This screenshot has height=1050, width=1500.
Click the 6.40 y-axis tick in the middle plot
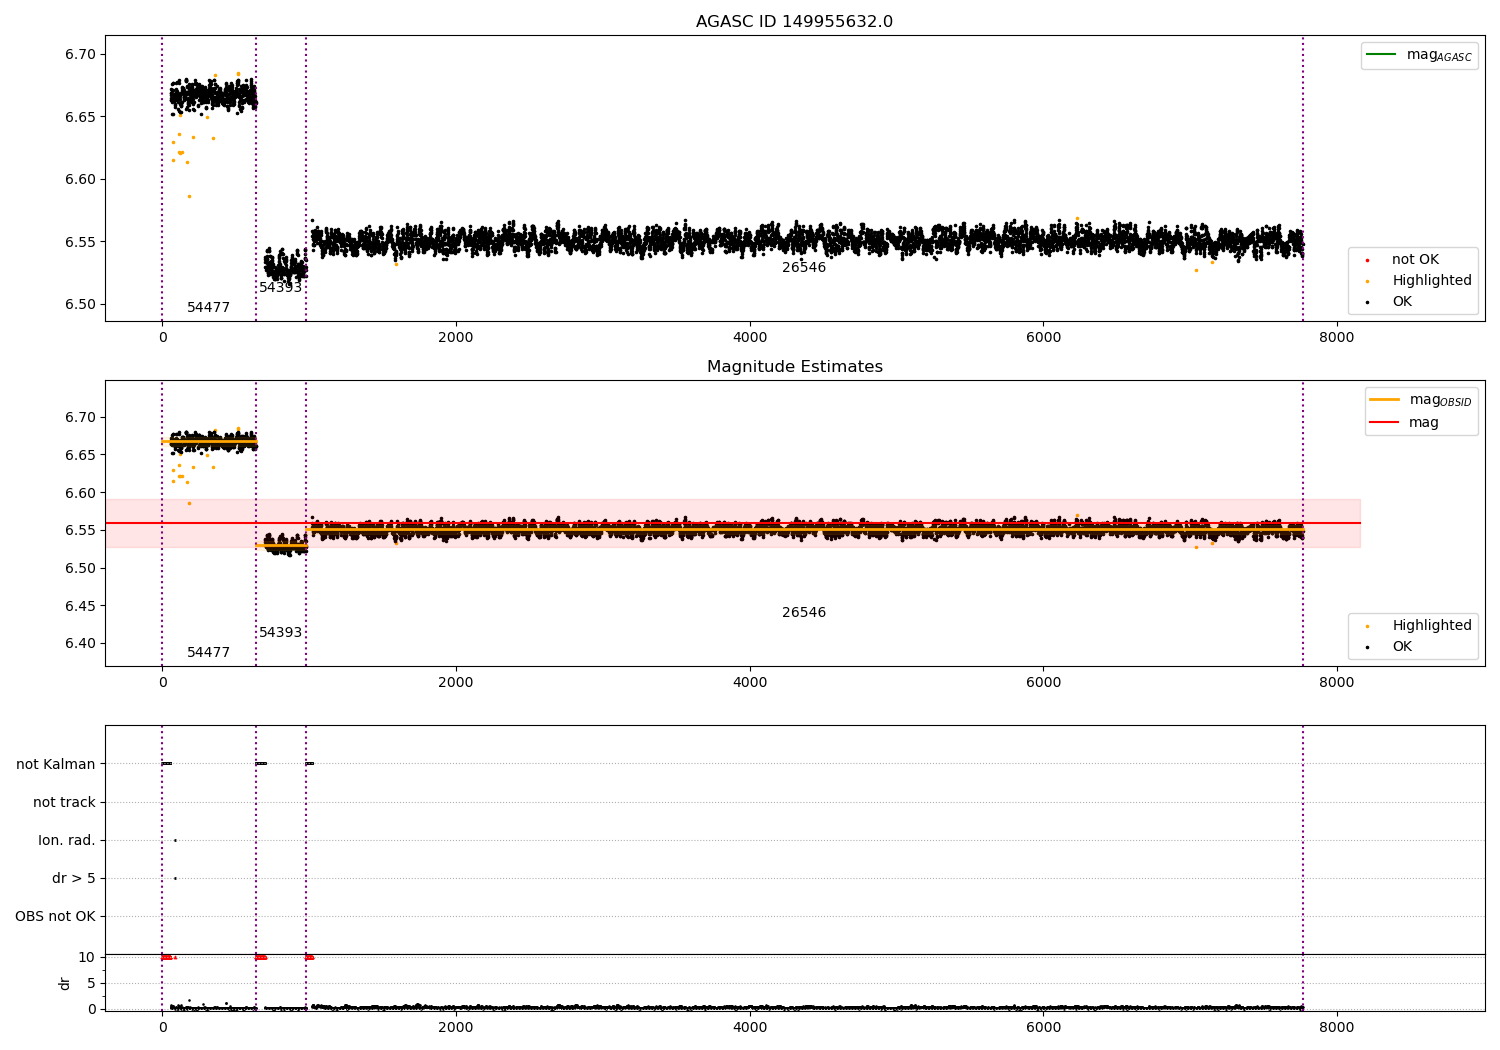click(x=81, y=643)
